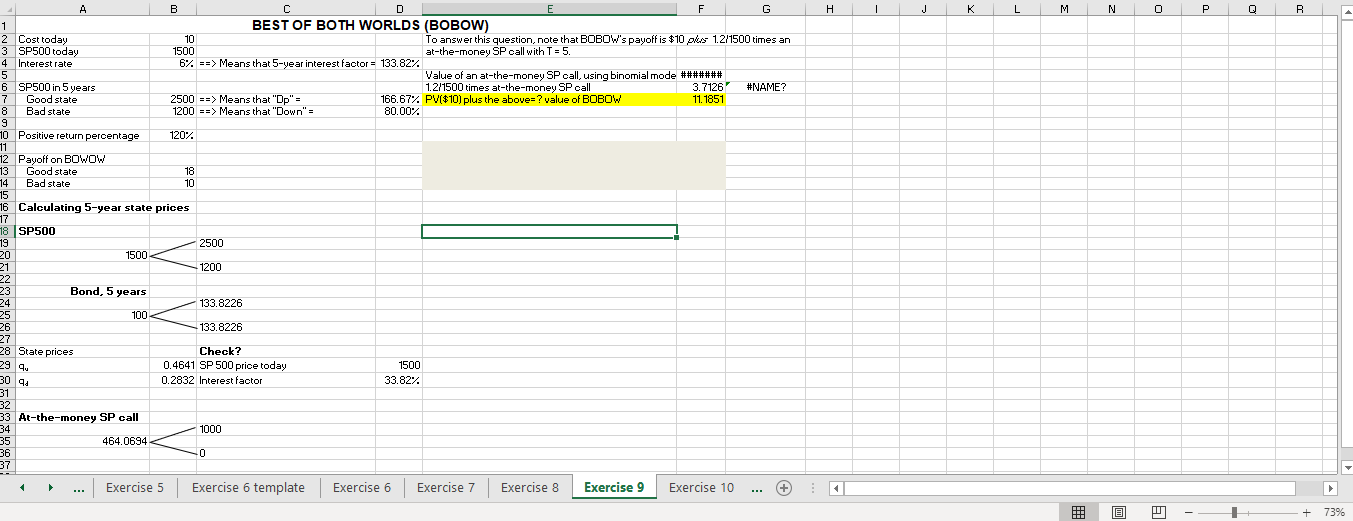Adjust the zoom slider handle

[x=1236, y=512]
